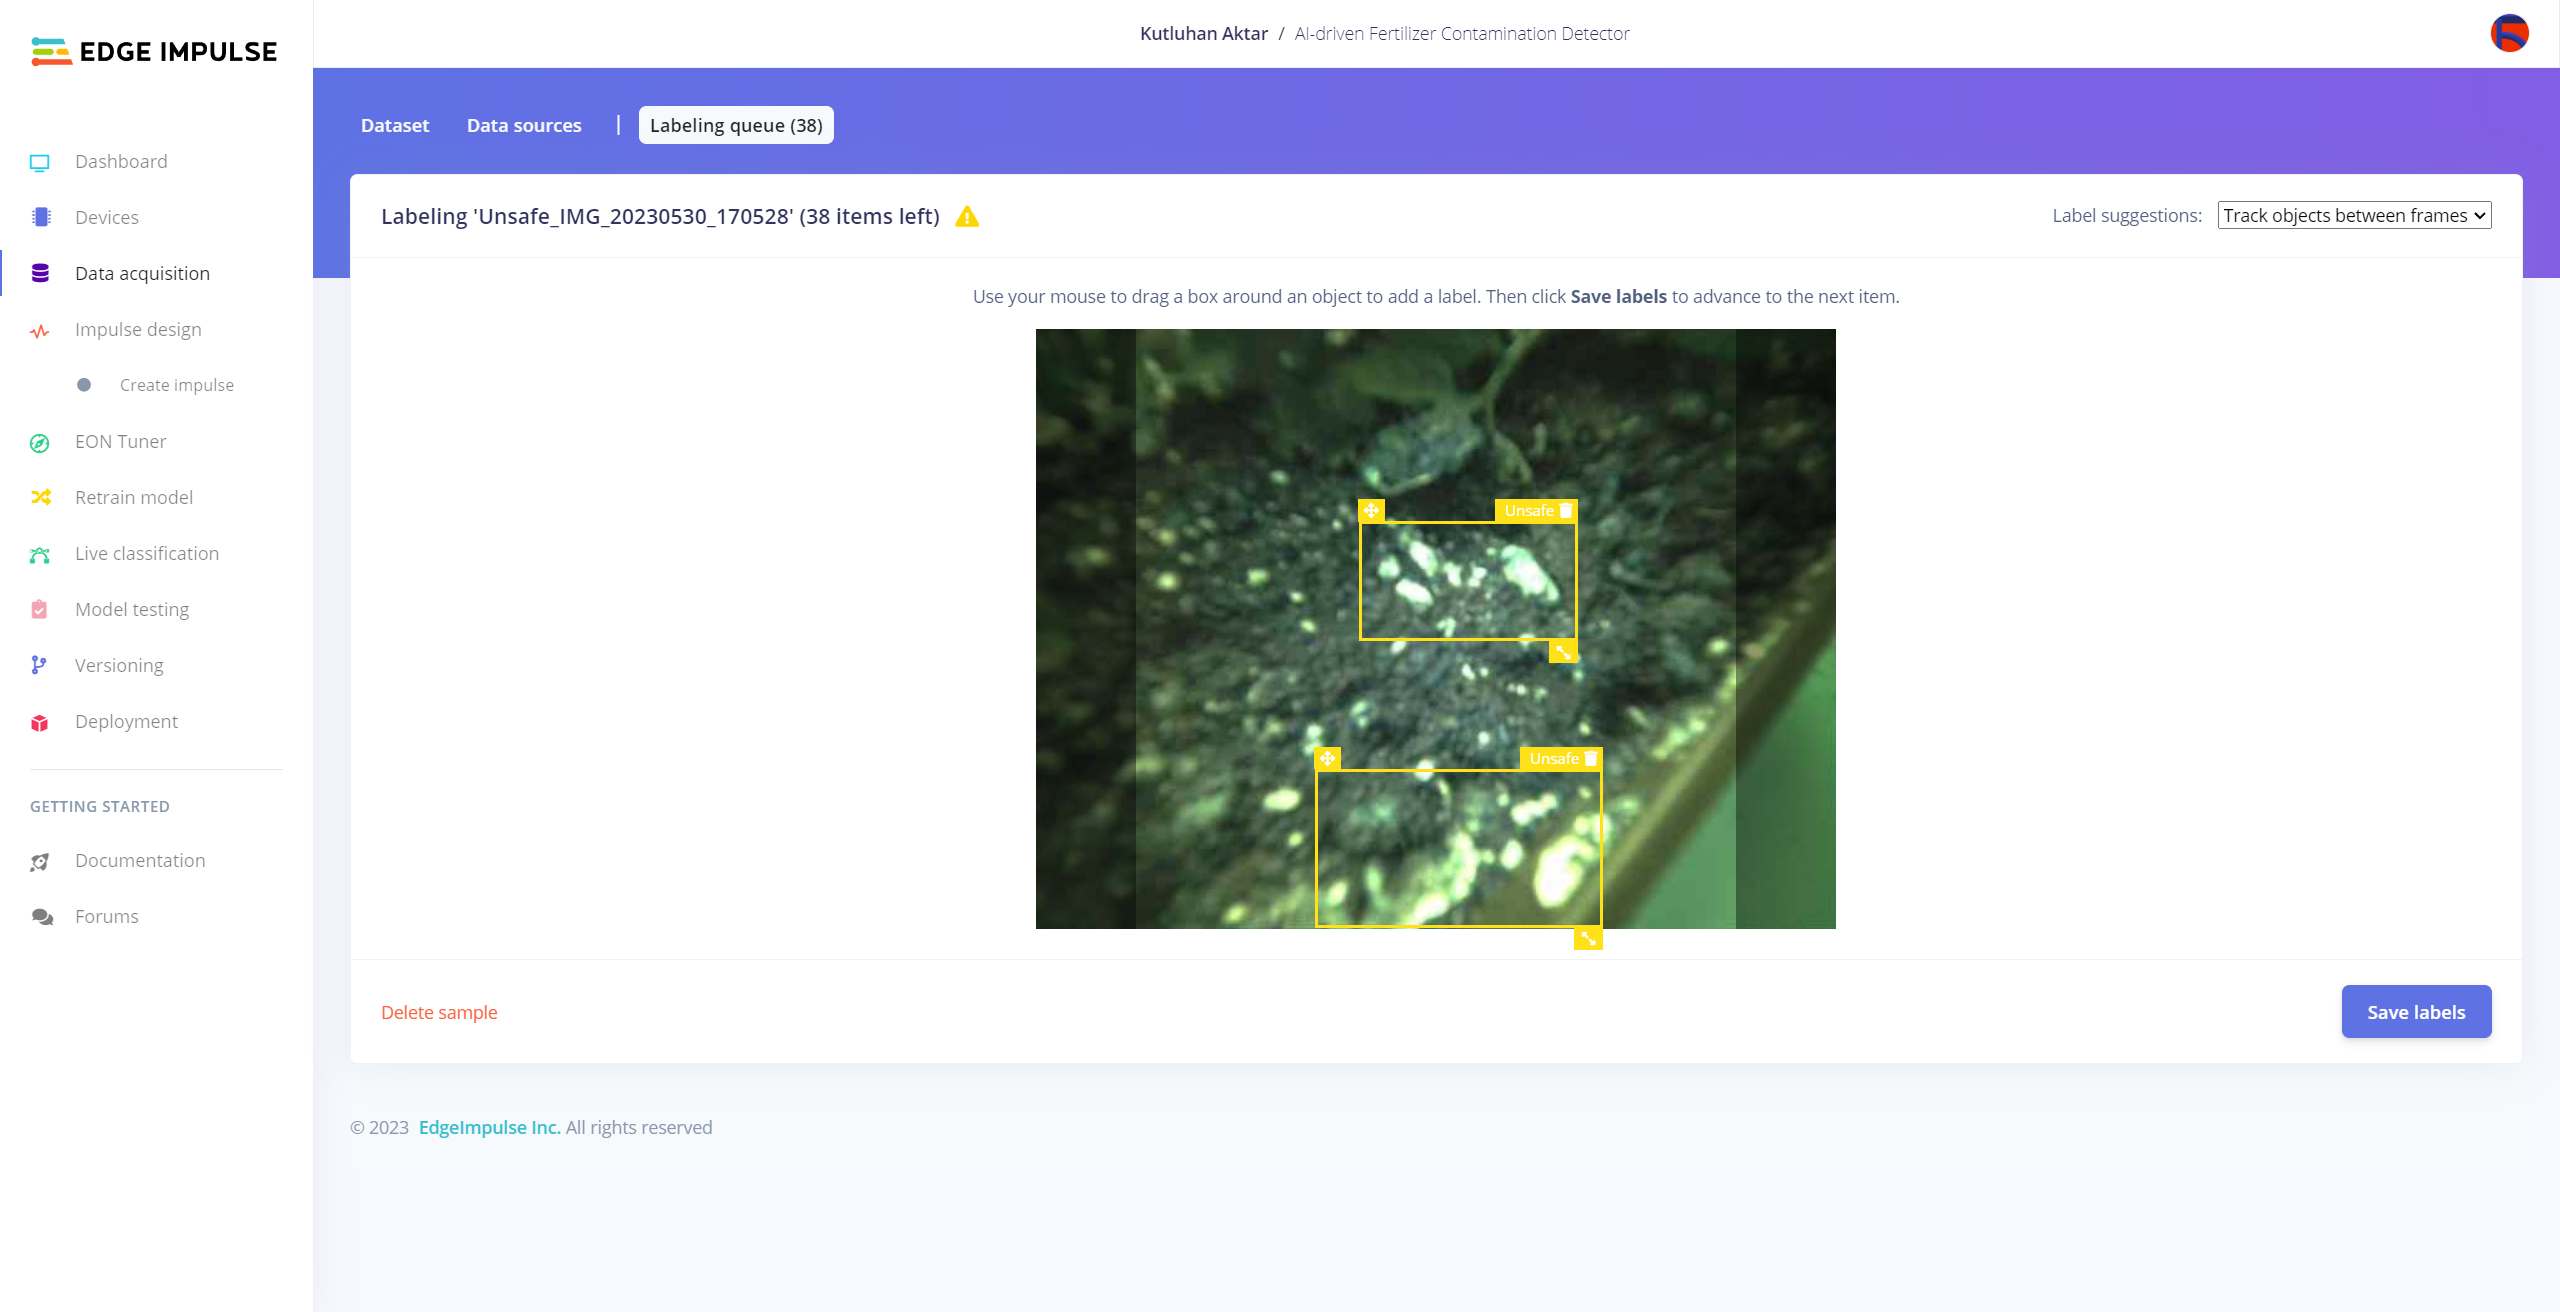Go to Impulse design in sidebar
Viewport: 2560px width, 1312px height.
click(x=138, y=330)
